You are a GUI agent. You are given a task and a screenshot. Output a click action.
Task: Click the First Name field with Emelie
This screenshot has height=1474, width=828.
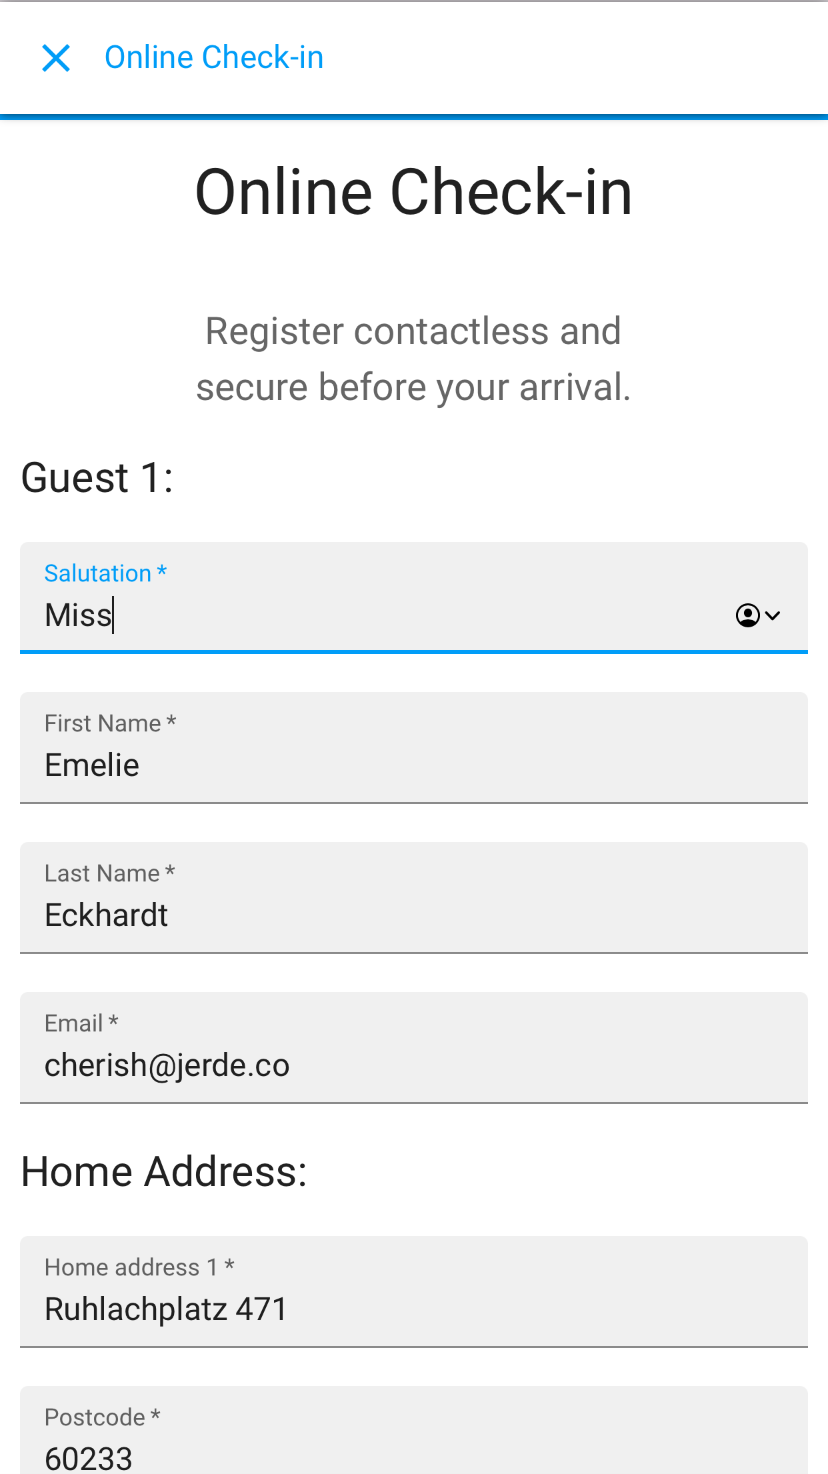point(413,765)
